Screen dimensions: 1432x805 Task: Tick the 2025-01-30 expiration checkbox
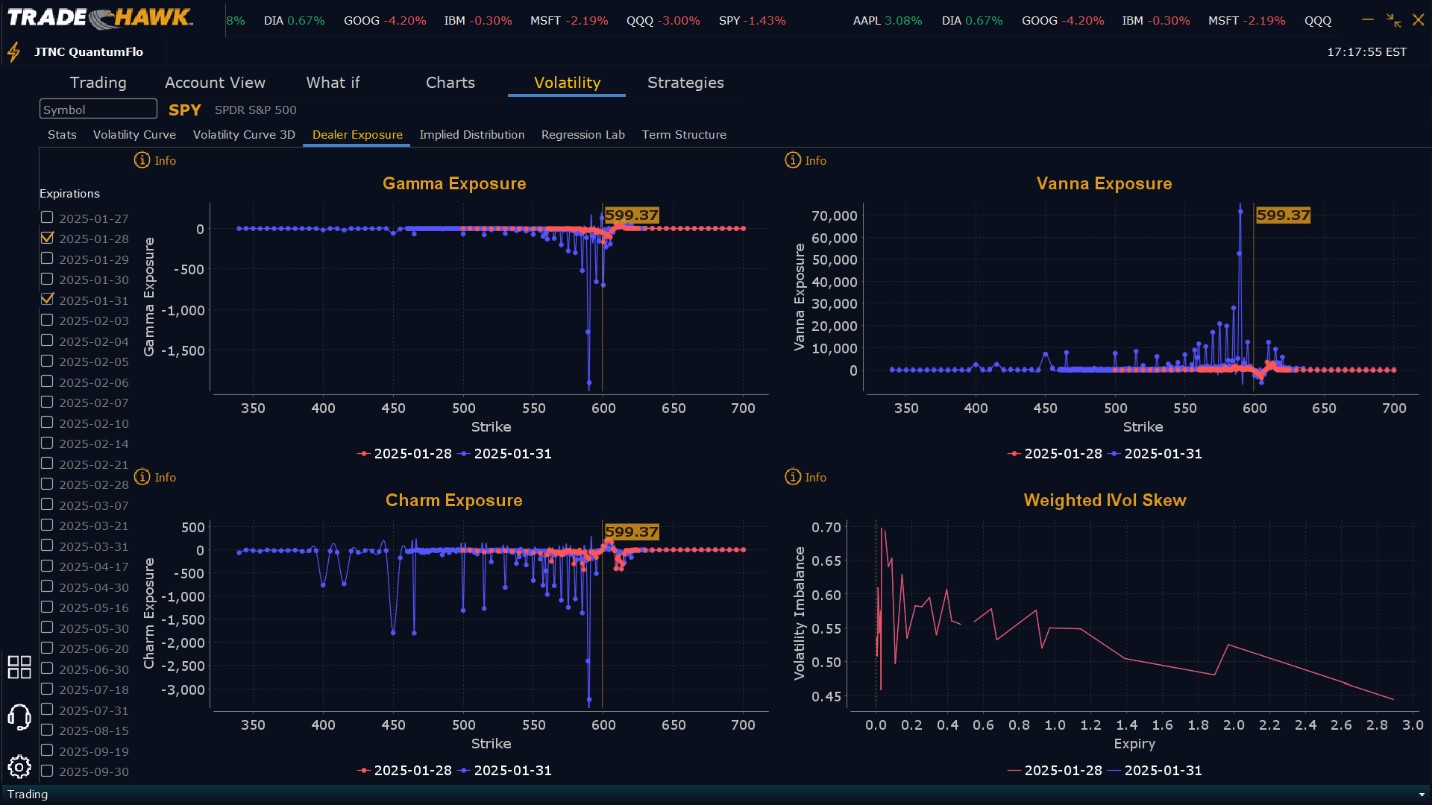coord(47,279)
